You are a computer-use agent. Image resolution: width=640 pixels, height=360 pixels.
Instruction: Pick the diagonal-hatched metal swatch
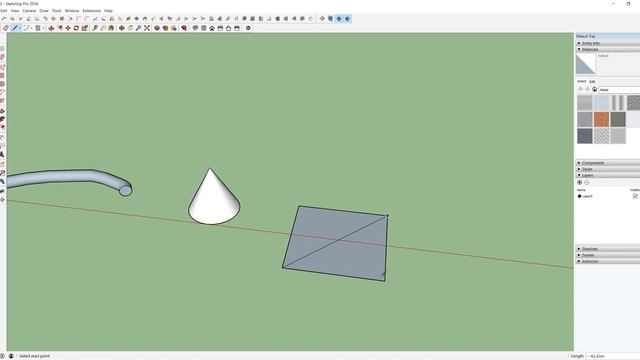pyautogui.click(x=601, y=136)
